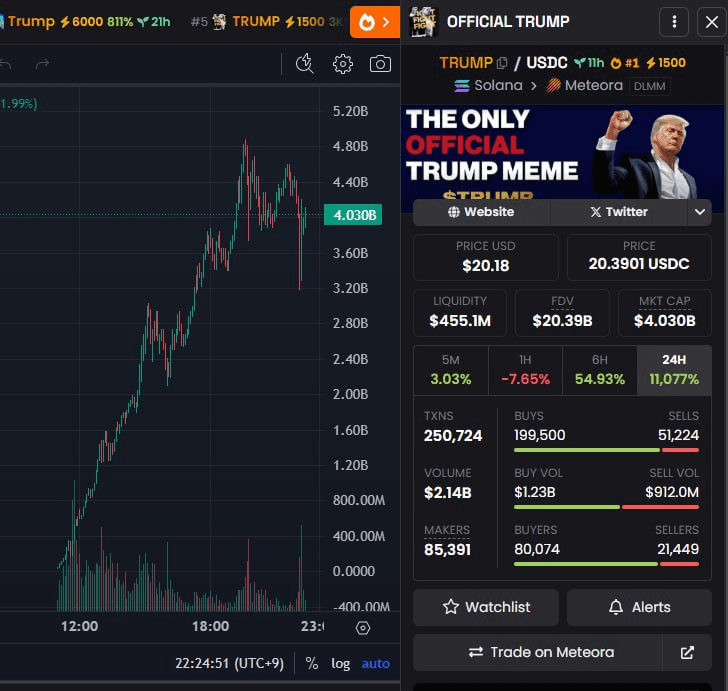Click the chart time zone settings icon

coord(363,628)
